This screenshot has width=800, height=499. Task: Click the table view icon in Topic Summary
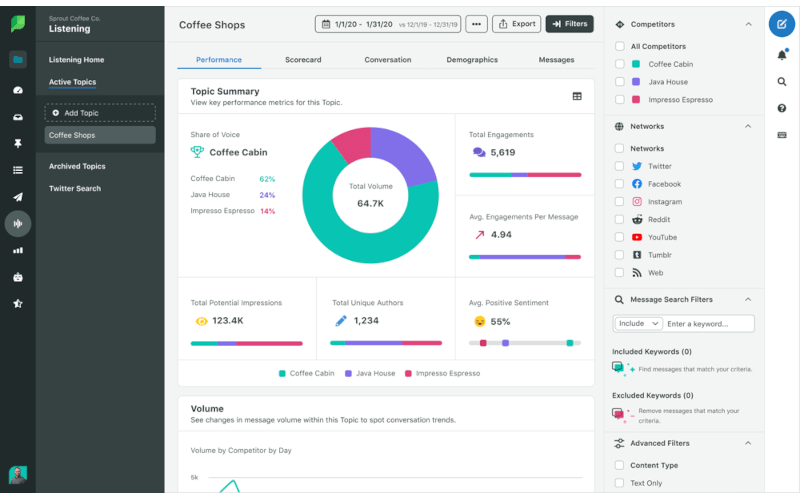click(577, 96)
